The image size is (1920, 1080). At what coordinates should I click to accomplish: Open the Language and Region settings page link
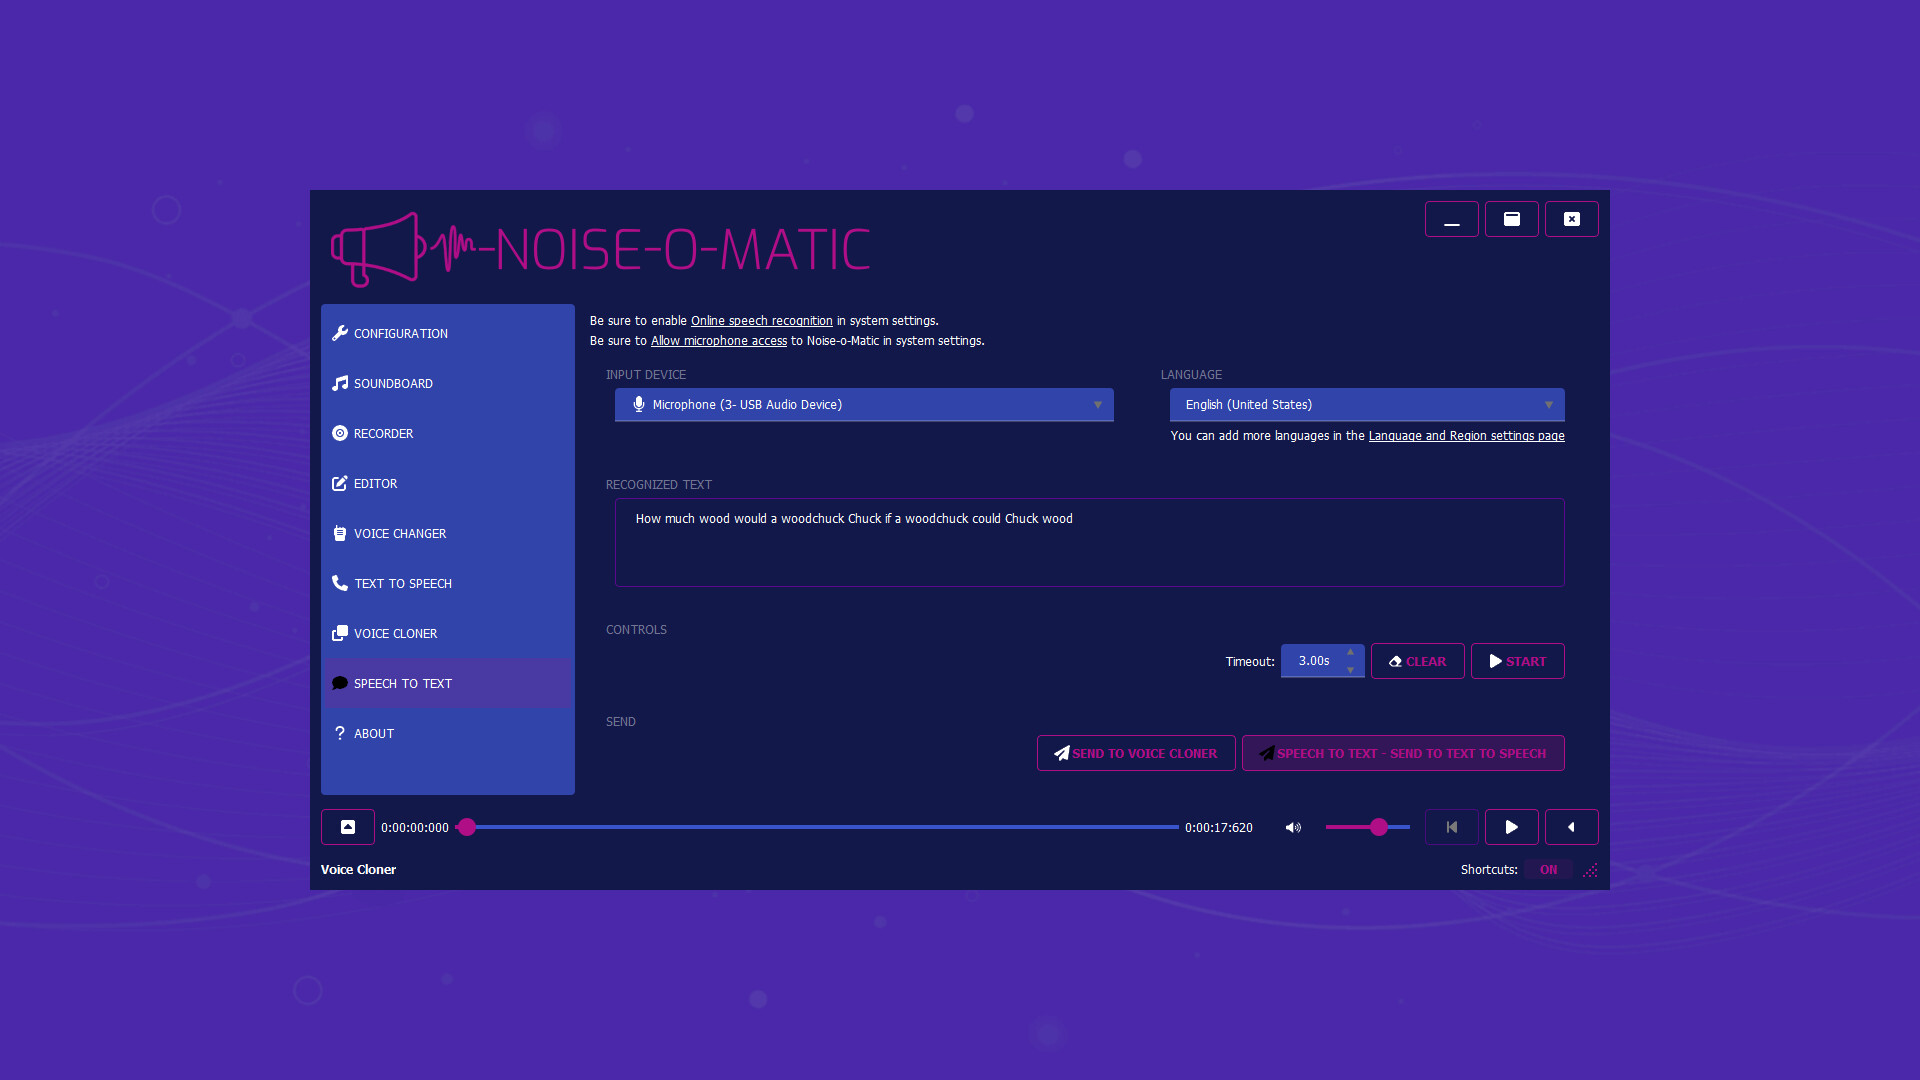(1466, 436)
